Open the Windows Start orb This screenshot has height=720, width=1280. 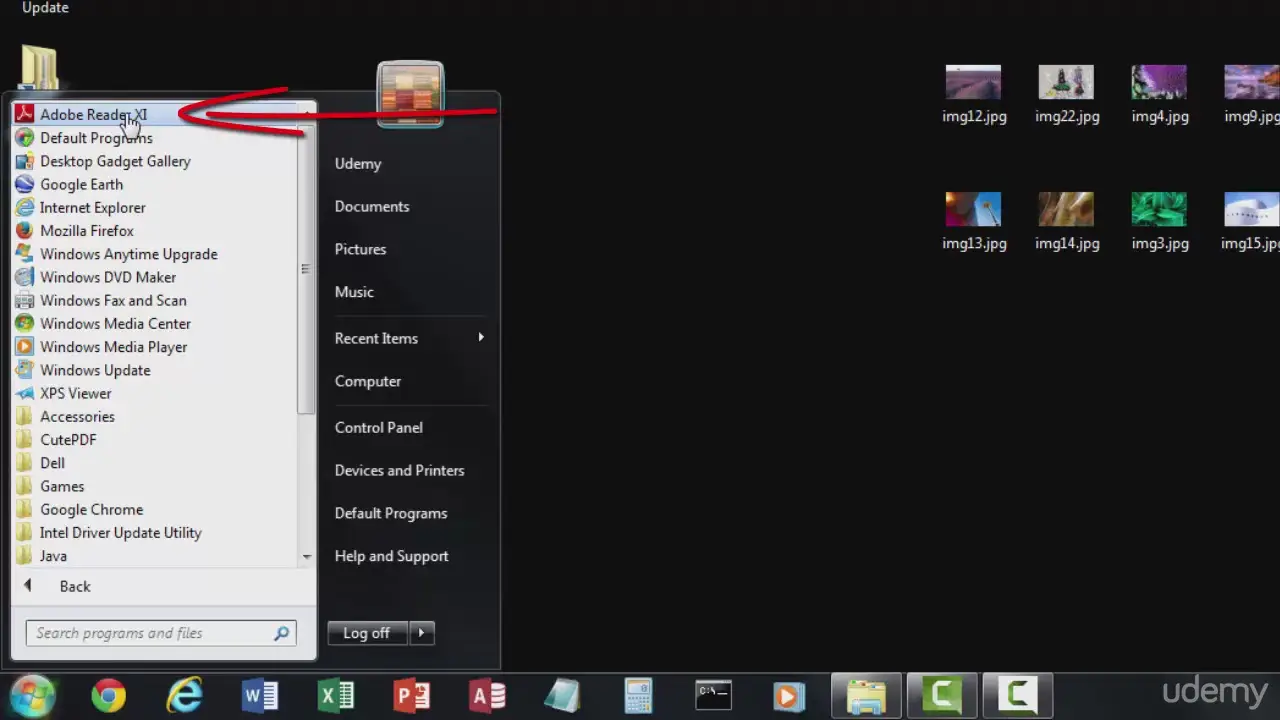[x=33, y=694]
